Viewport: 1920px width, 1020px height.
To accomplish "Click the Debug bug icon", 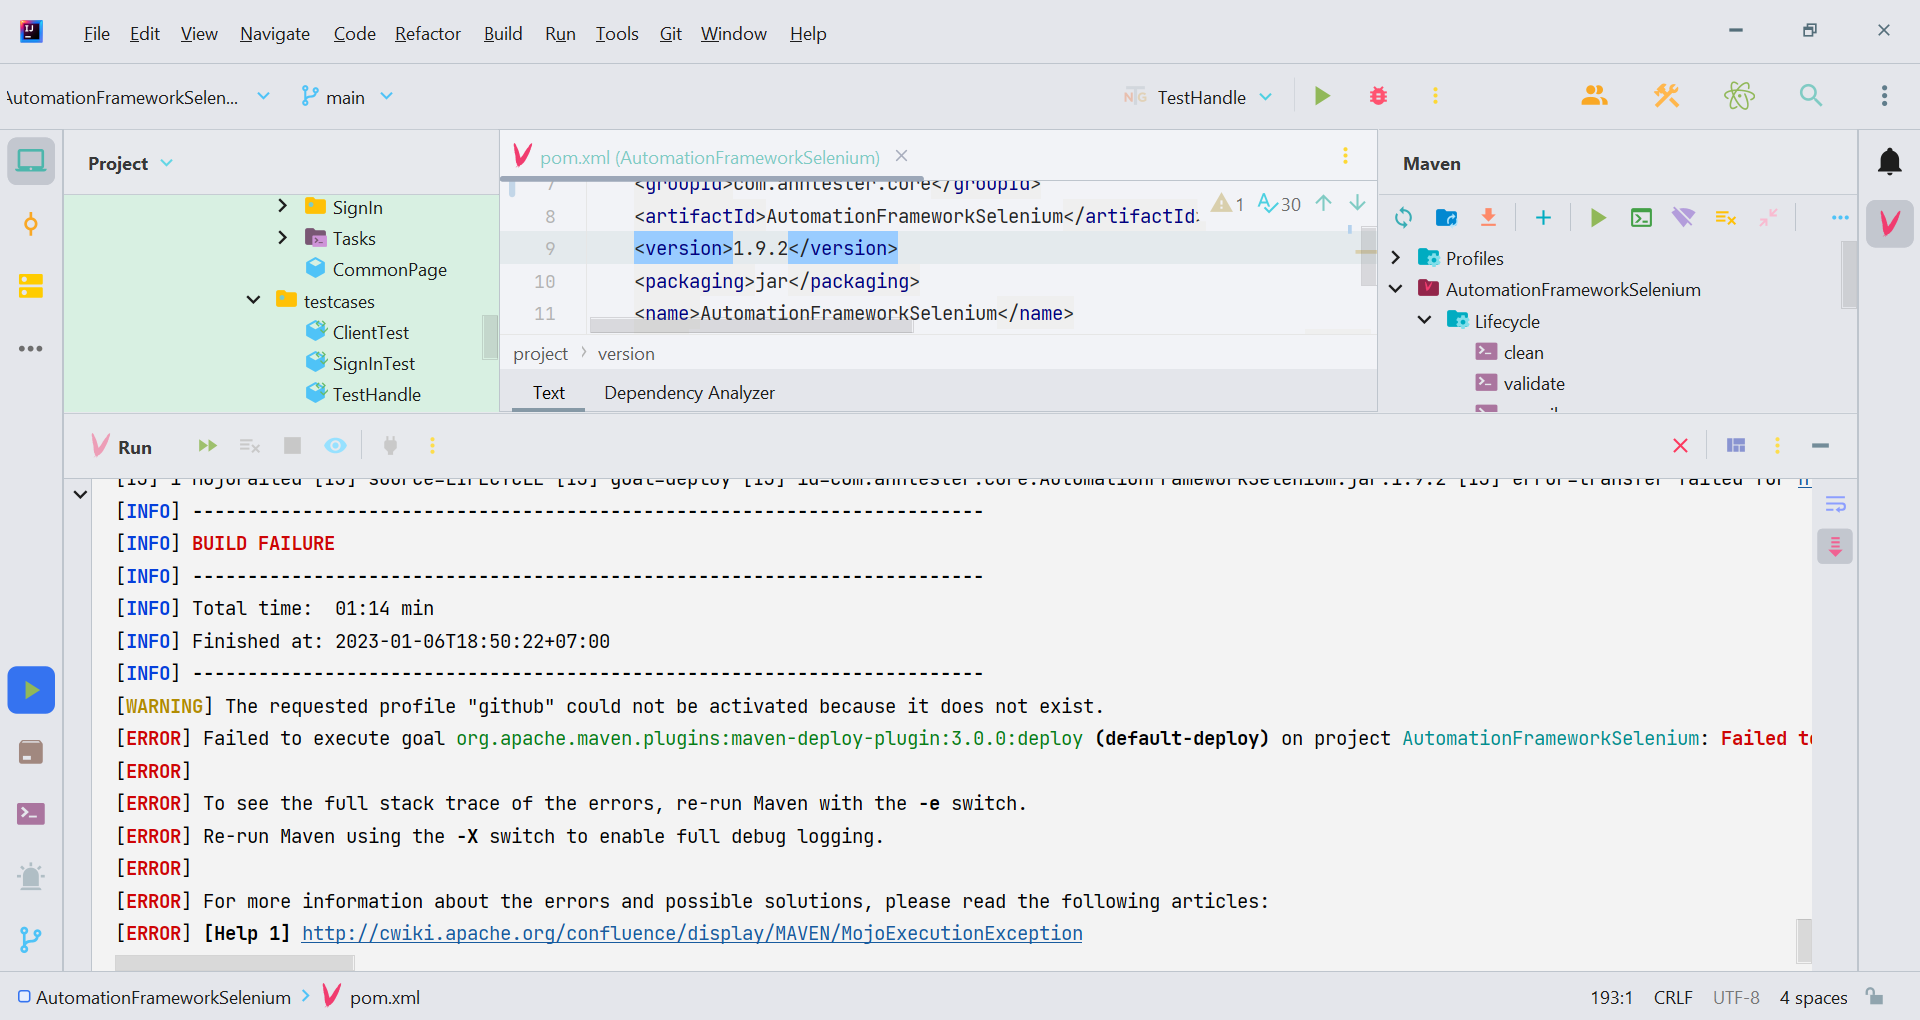I will [1378, 96].
